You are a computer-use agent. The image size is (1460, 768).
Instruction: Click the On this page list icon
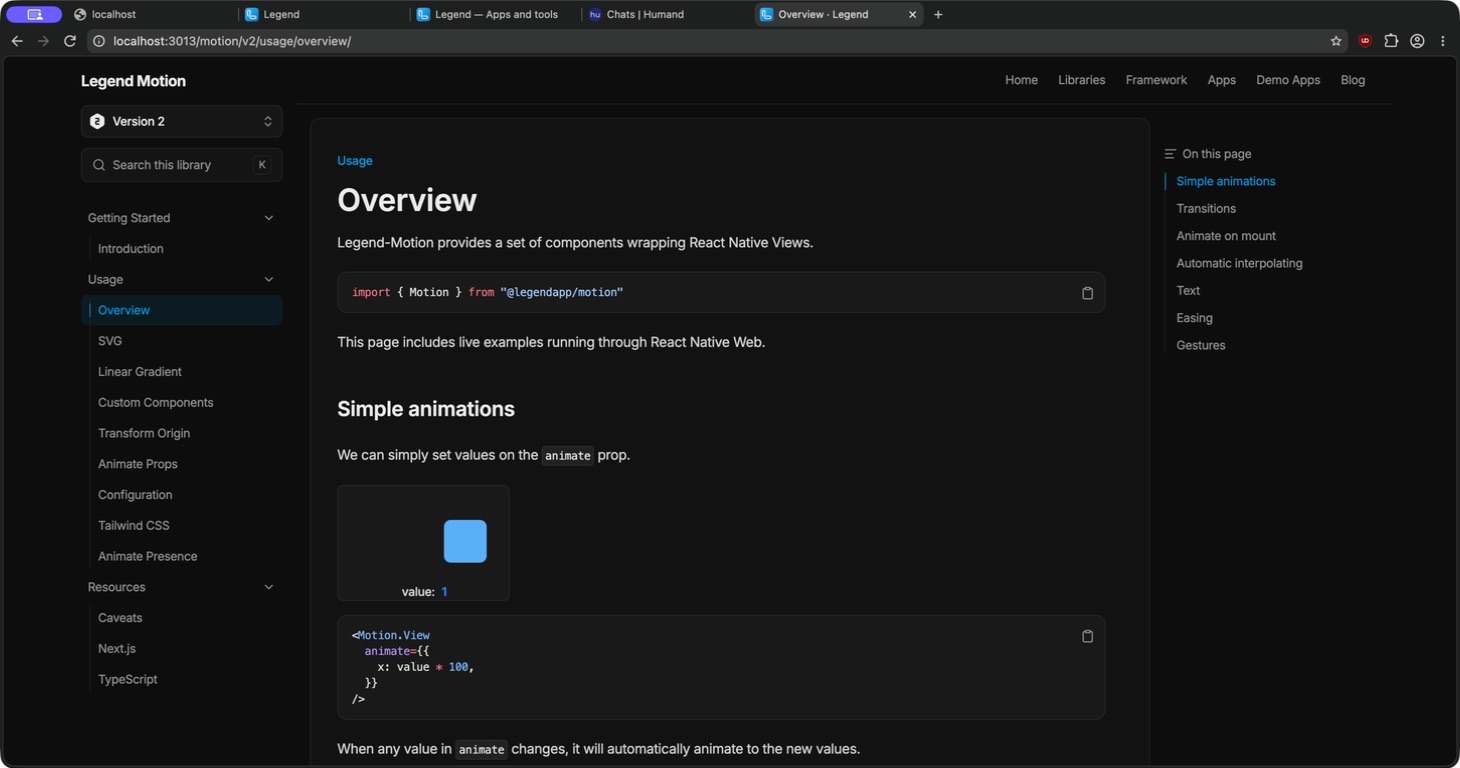pos(1170,154)
